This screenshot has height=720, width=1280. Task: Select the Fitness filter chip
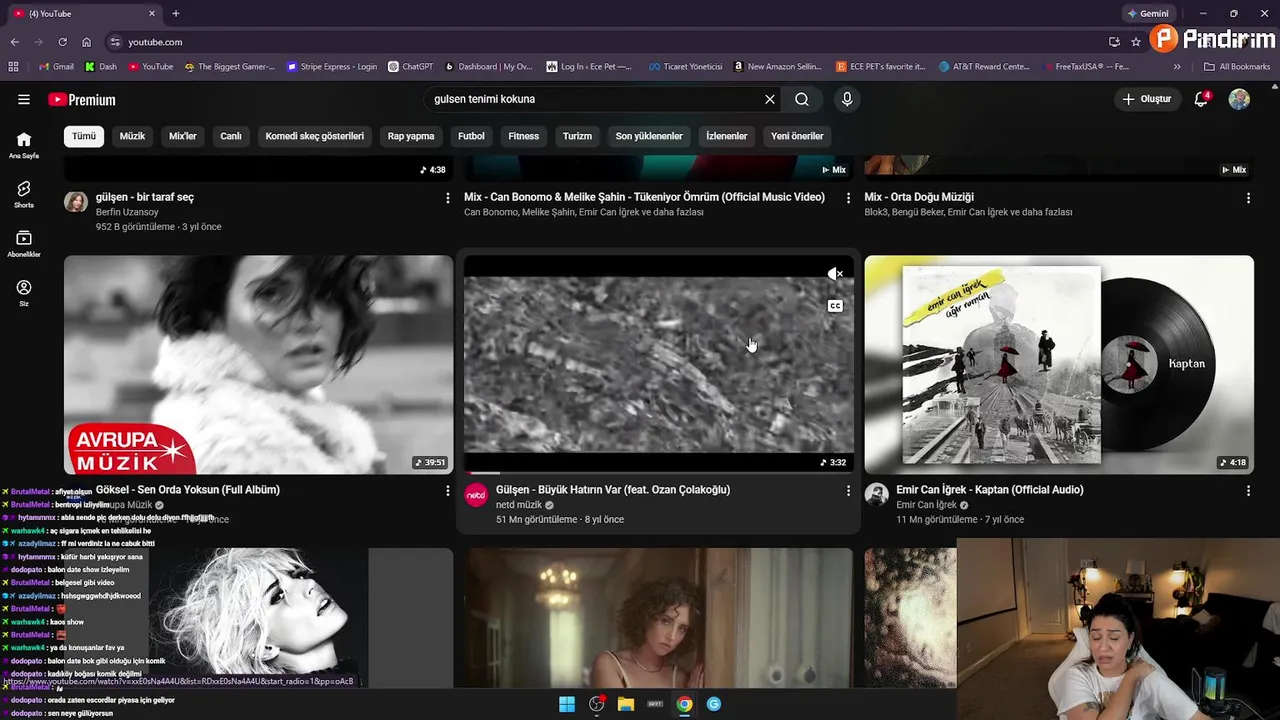tap(523, 136)
